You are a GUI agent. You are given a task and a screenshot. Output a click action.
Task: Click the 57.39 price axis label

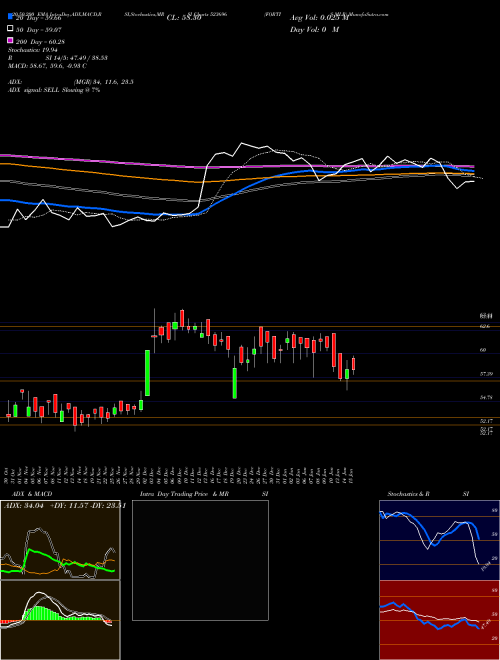point(486,373)
